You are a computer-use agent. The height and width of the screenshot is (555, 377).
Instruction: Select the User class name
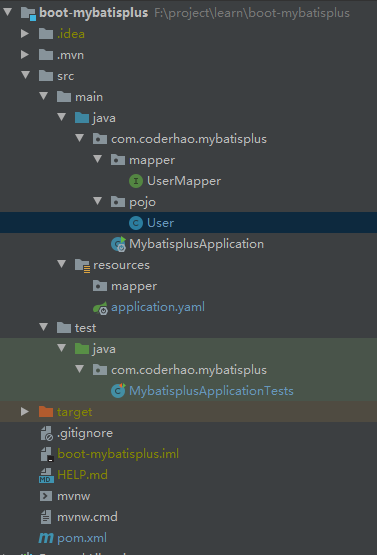[160, 223]
